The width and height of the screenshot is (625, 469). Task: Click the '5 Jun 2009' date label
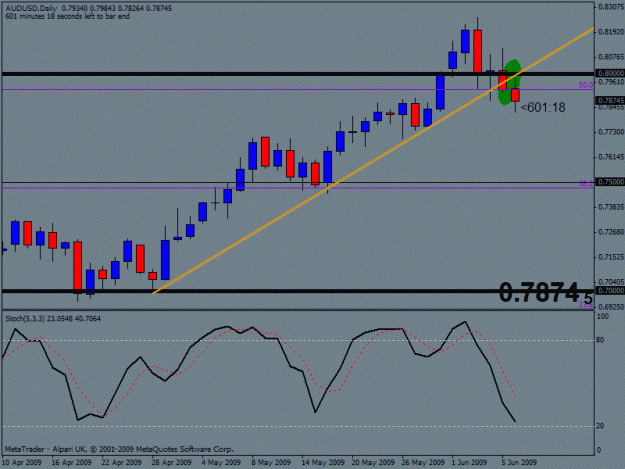coord(519,463)
